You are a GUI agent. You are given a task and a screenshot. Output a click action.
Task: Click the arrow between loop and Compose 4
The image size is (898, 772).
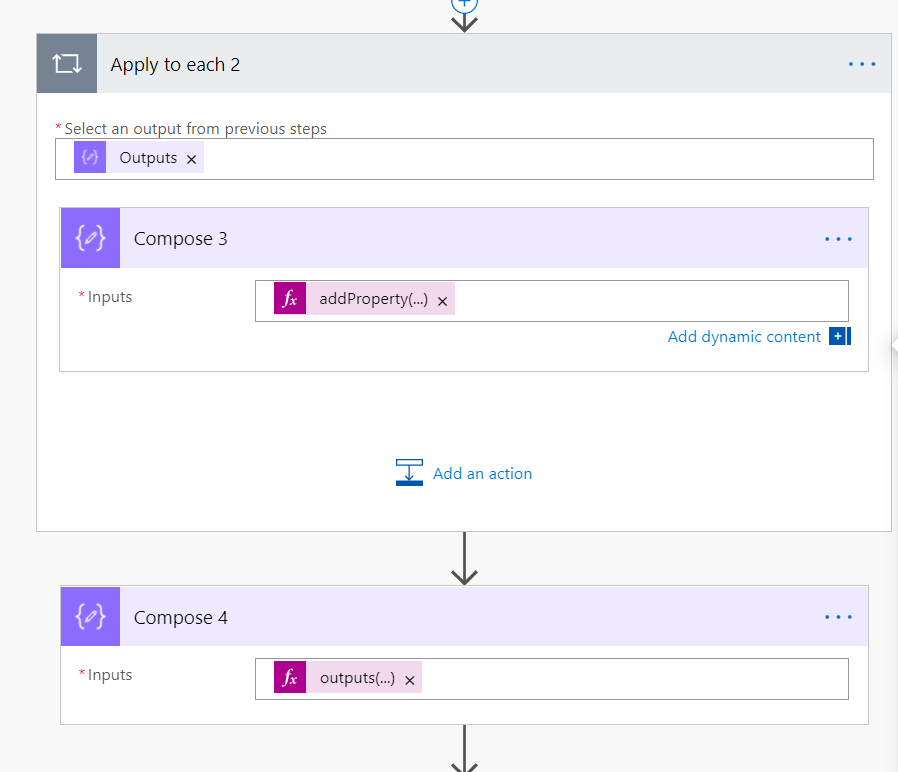click(464, 558)
